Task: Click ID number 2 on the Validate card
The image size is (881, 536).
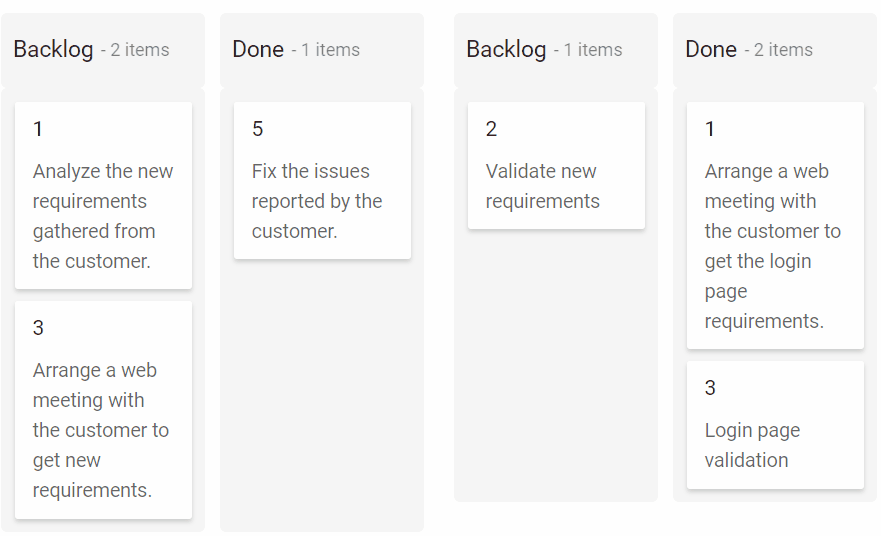Action: point(491,129)
